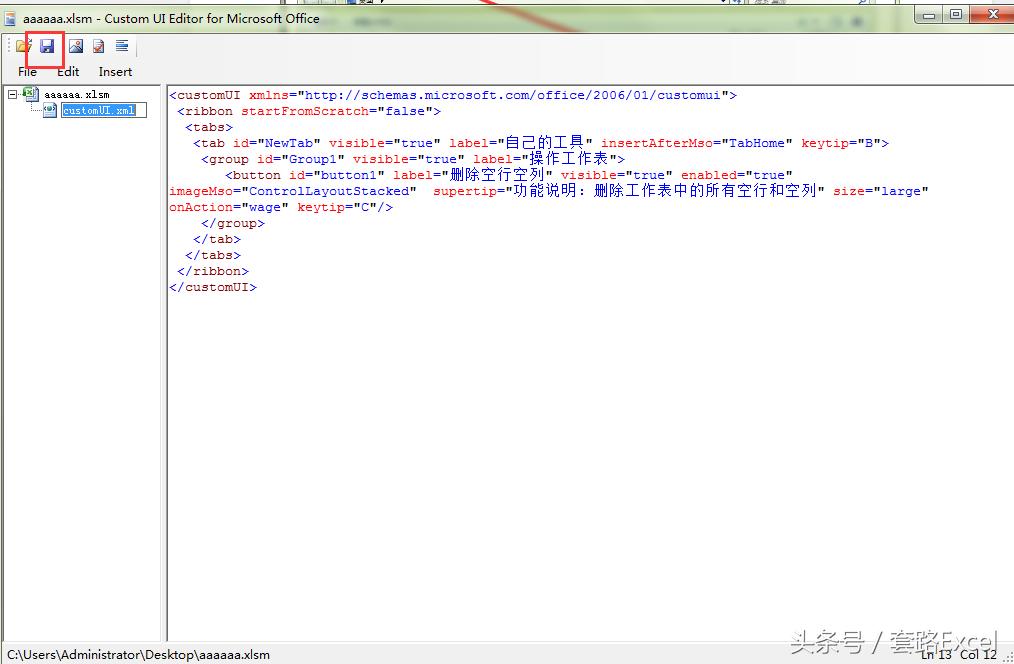Click the Excel file icon in the tree

31,94
